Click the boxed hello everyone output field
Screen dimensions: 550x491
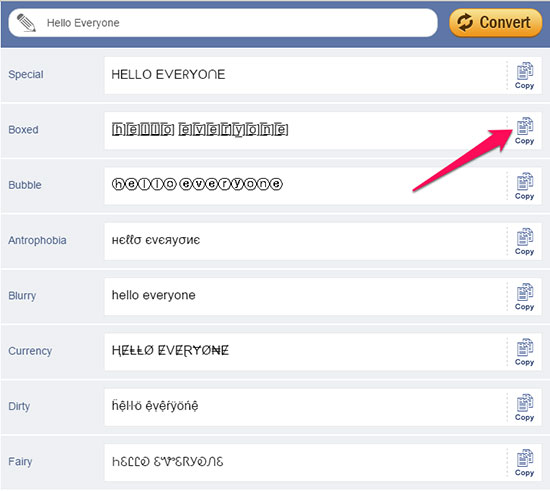[x=305, y=131]
